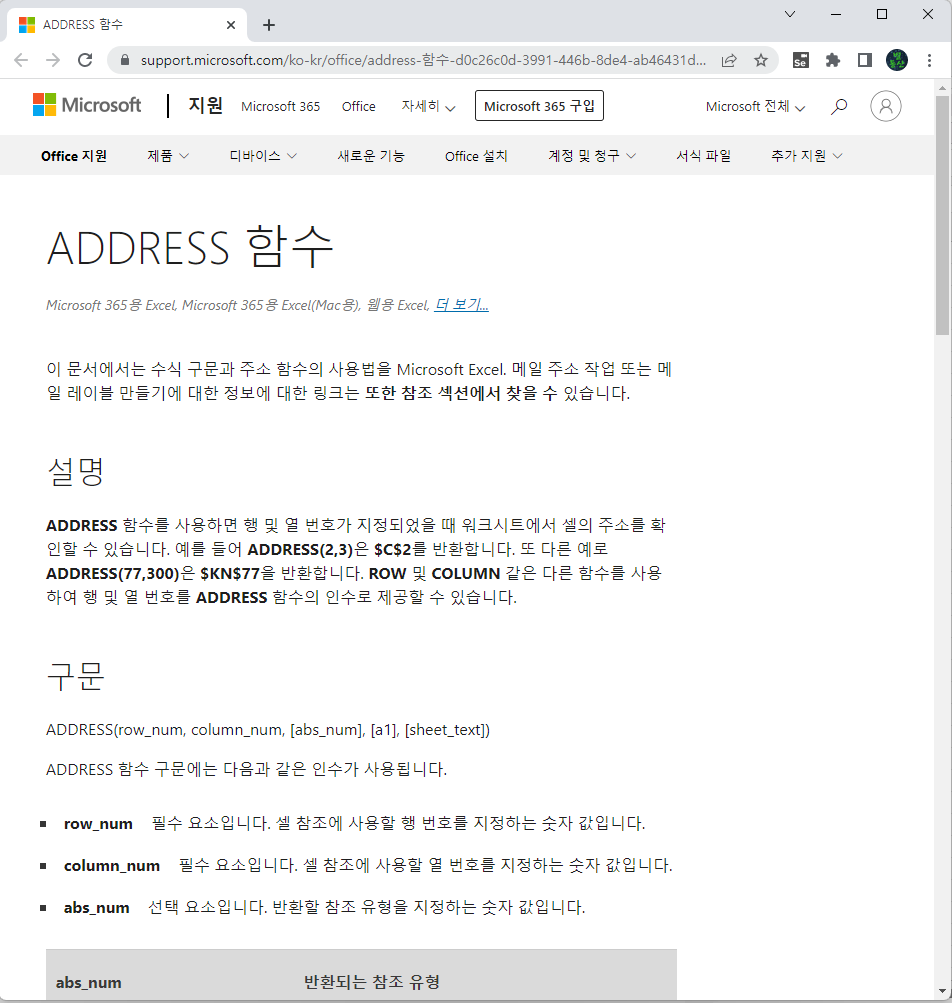
Task: Expand the 자세히 dropdown
Action: (x=428, y=106)
